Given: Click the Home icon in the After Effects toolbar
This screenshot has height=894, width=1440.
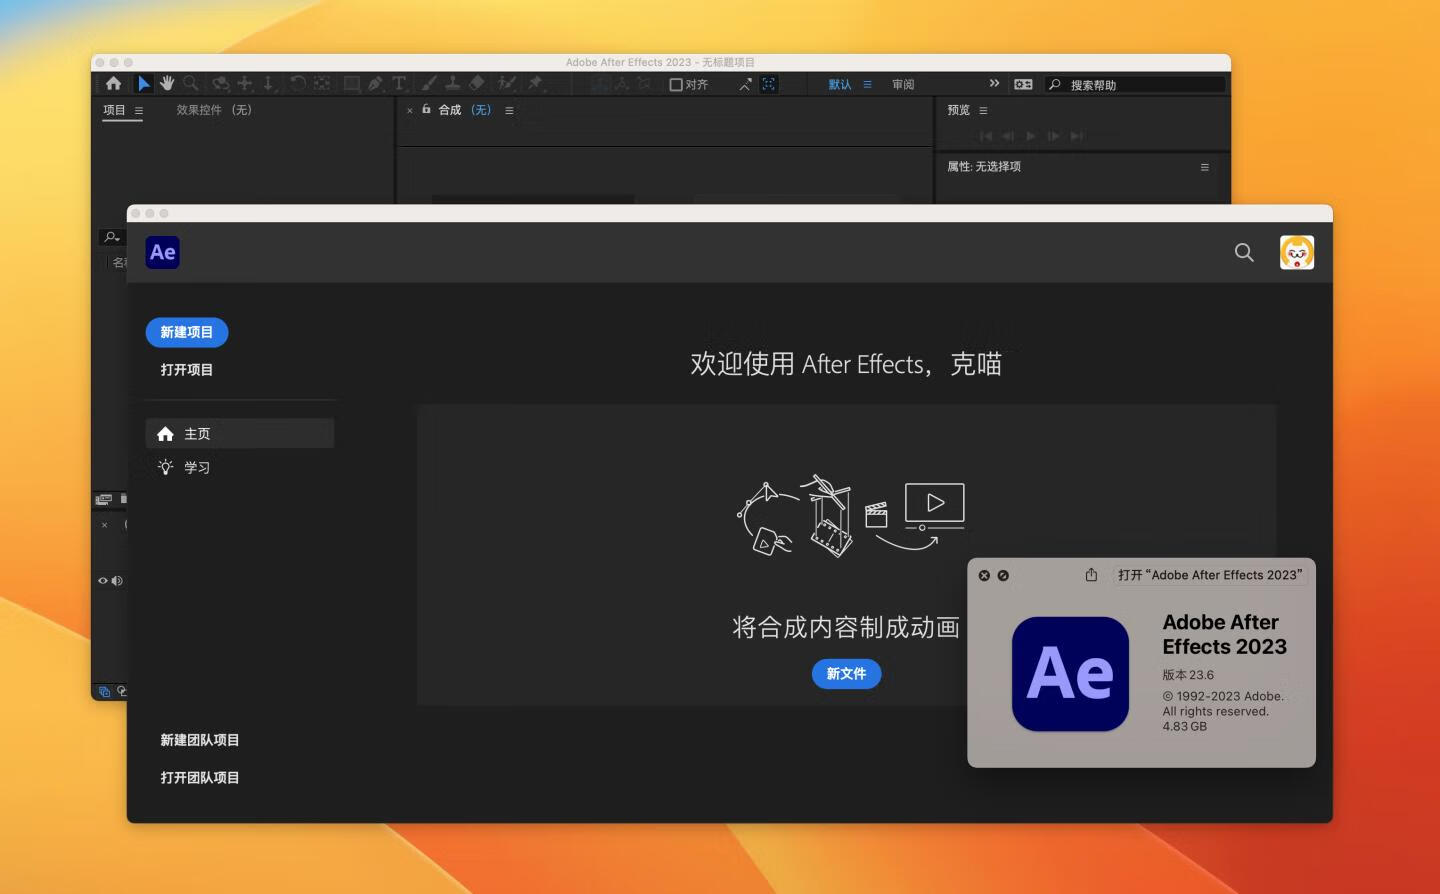Looking at the screenshot, I should (x=113, y=84).
